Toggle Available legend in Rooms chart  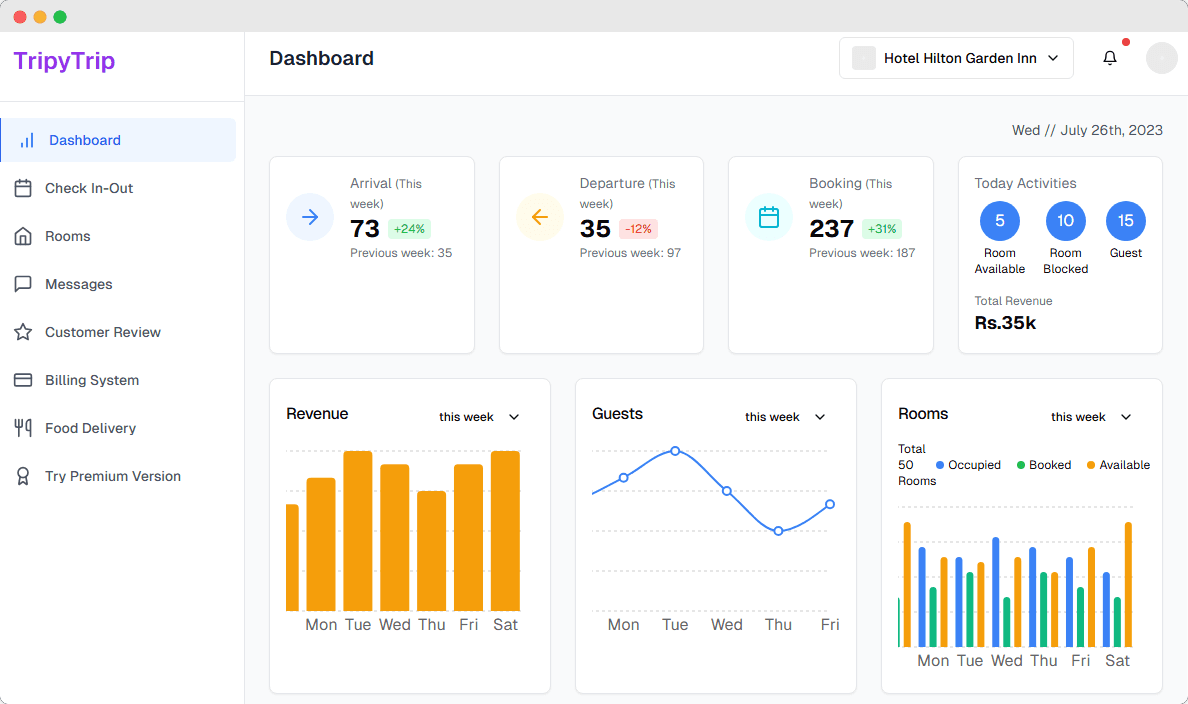1117,465
